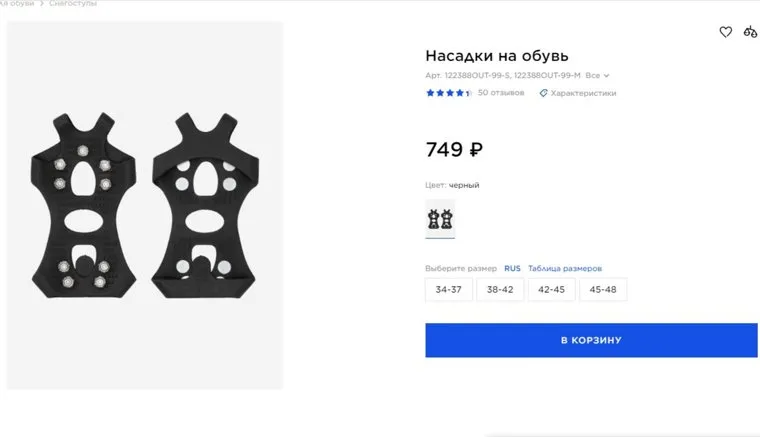Screen dimensions: 760x437
Task: Select the black color swatch thumbnail
Action: (x=440, y=217)
